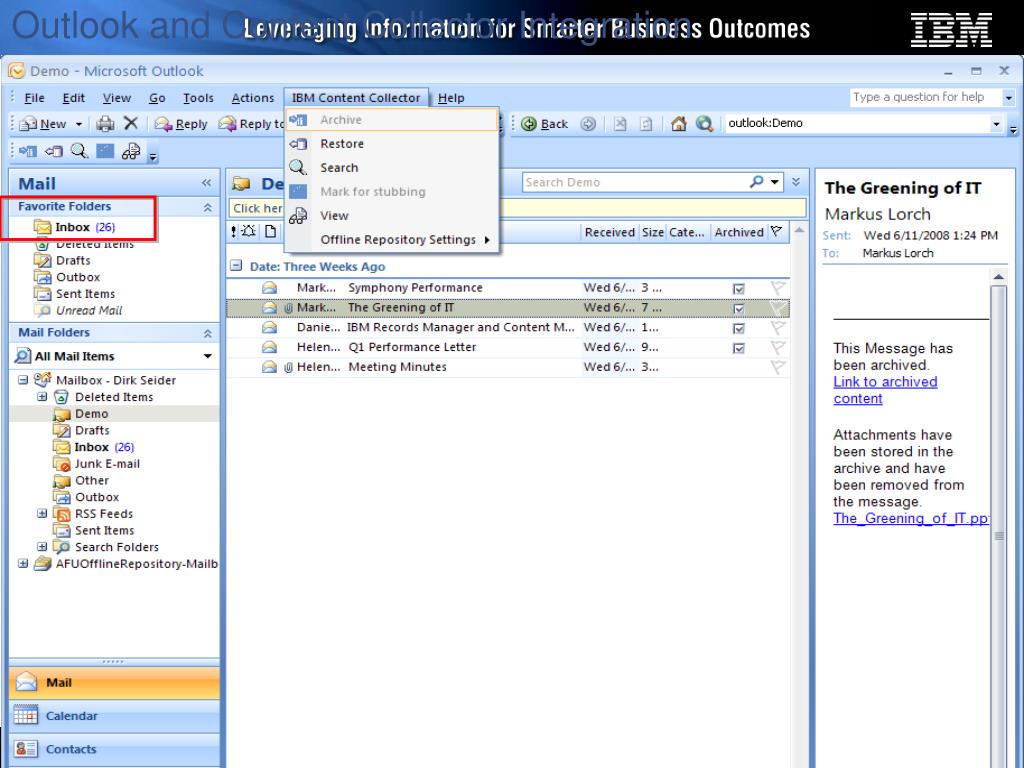Open the All Mail Items dropdown

click(x=208, y=357)
